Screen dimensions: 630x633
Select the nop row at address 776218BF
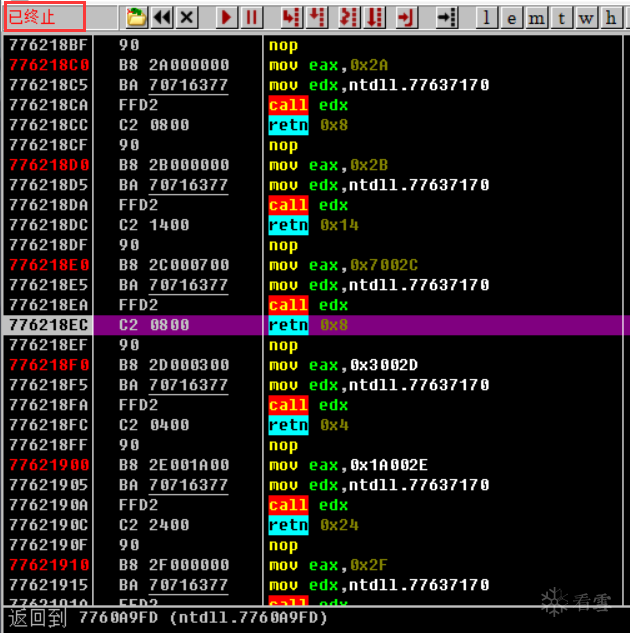(315, 45)
